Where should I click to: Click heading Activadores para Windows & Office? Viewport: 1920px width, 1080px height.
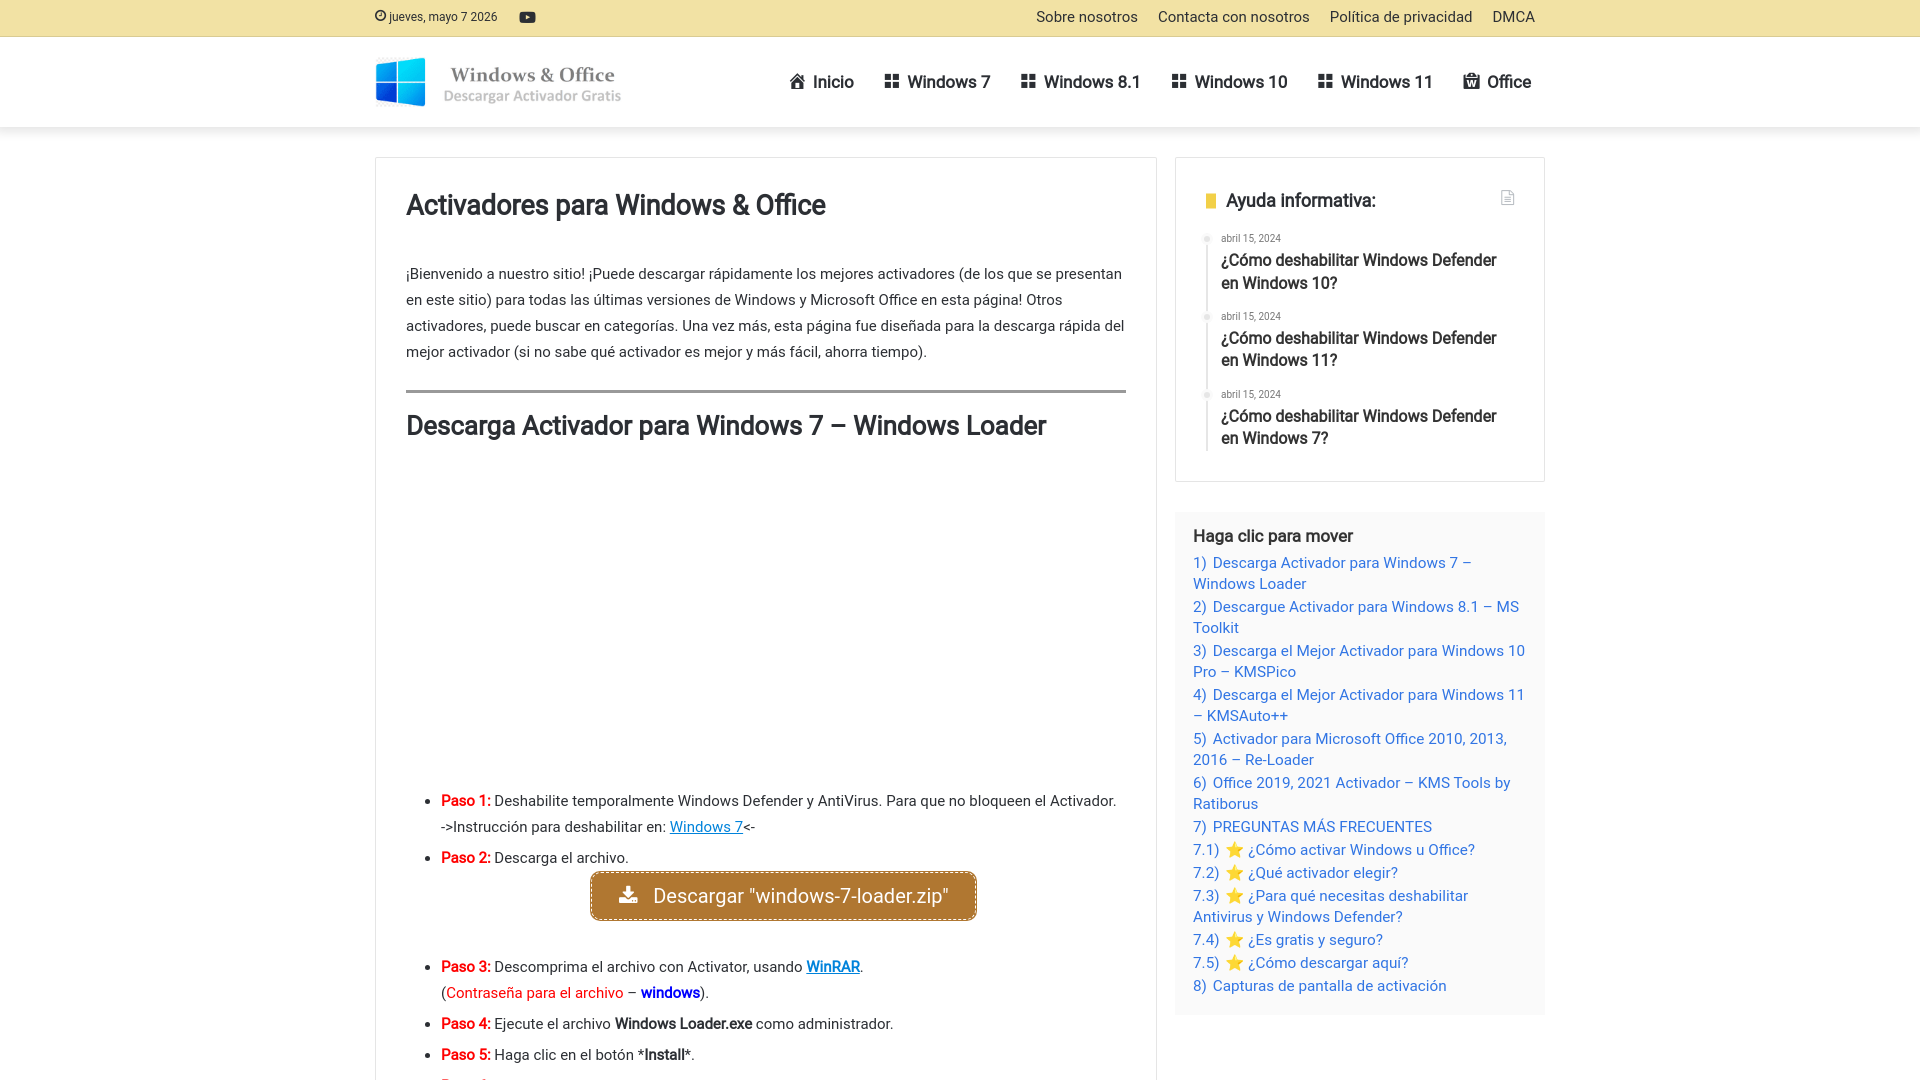point(616,205)
